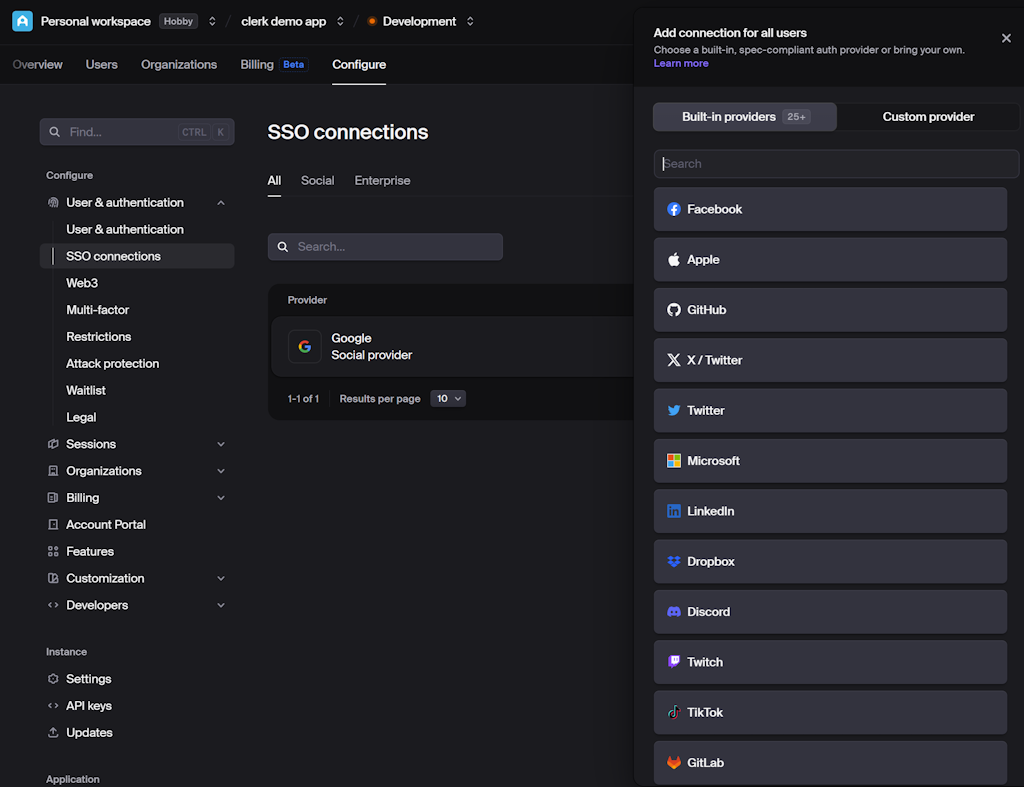
Task: Select the X / Twitter provider icon
Action: pyautogui.click(x=672, y=360)
